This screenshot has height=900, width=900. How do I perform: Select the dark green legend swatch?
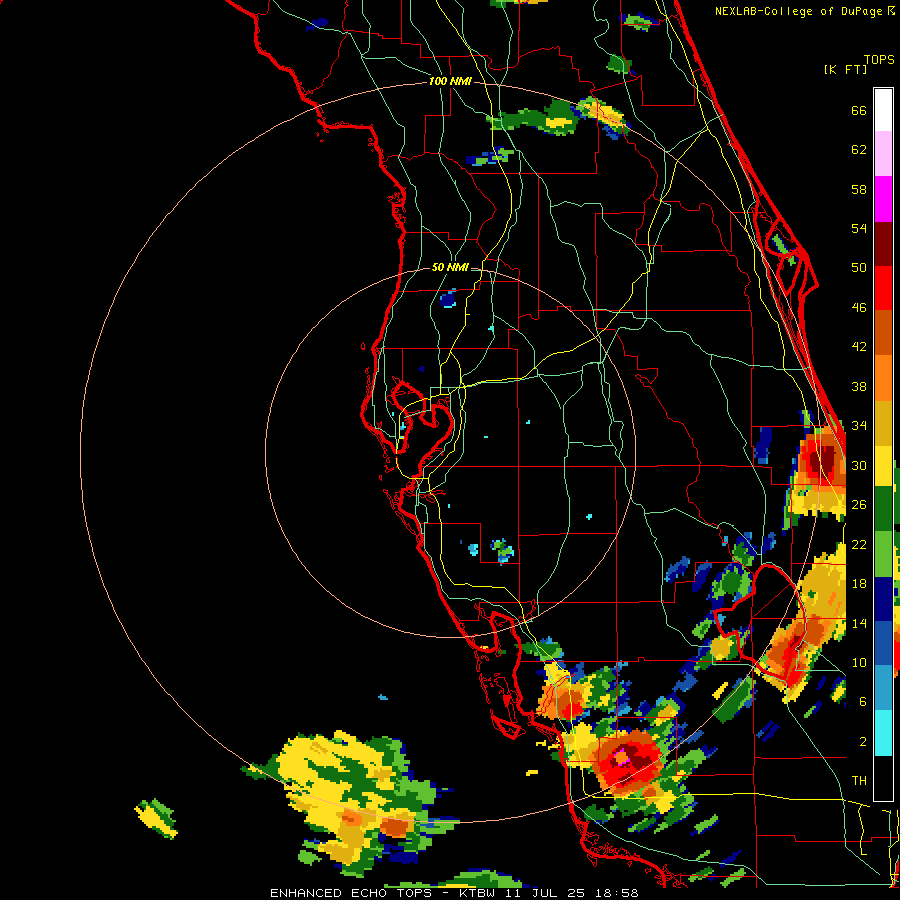(883, 509)
